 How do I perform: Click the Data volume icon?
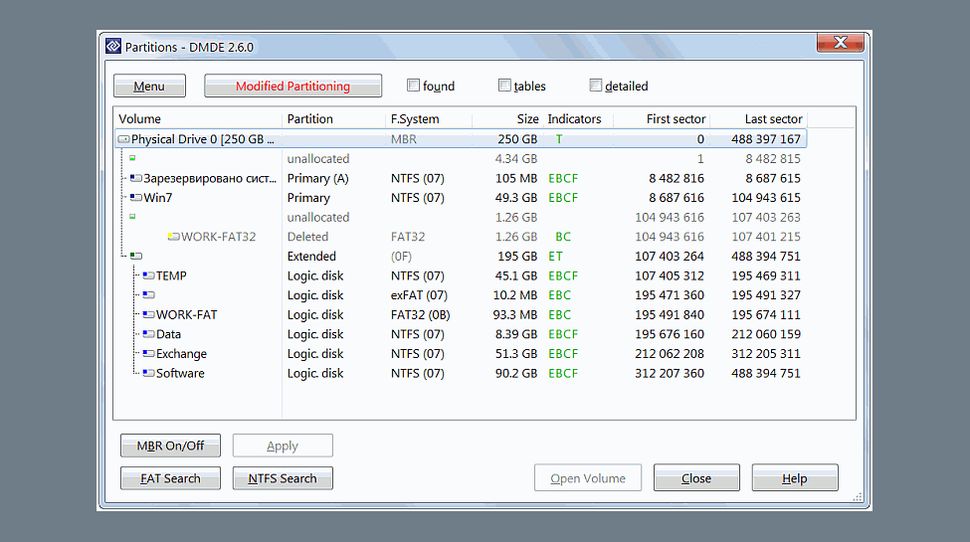[148, 334]
